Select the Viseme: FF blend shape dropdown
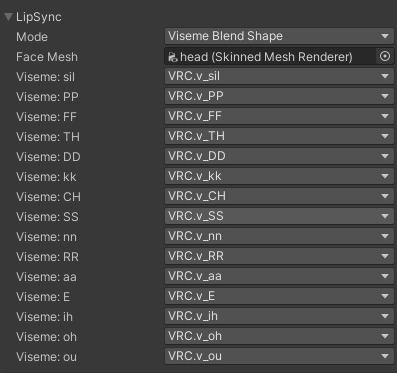Screen dimensions: 397x373 [x=279, y=116]
